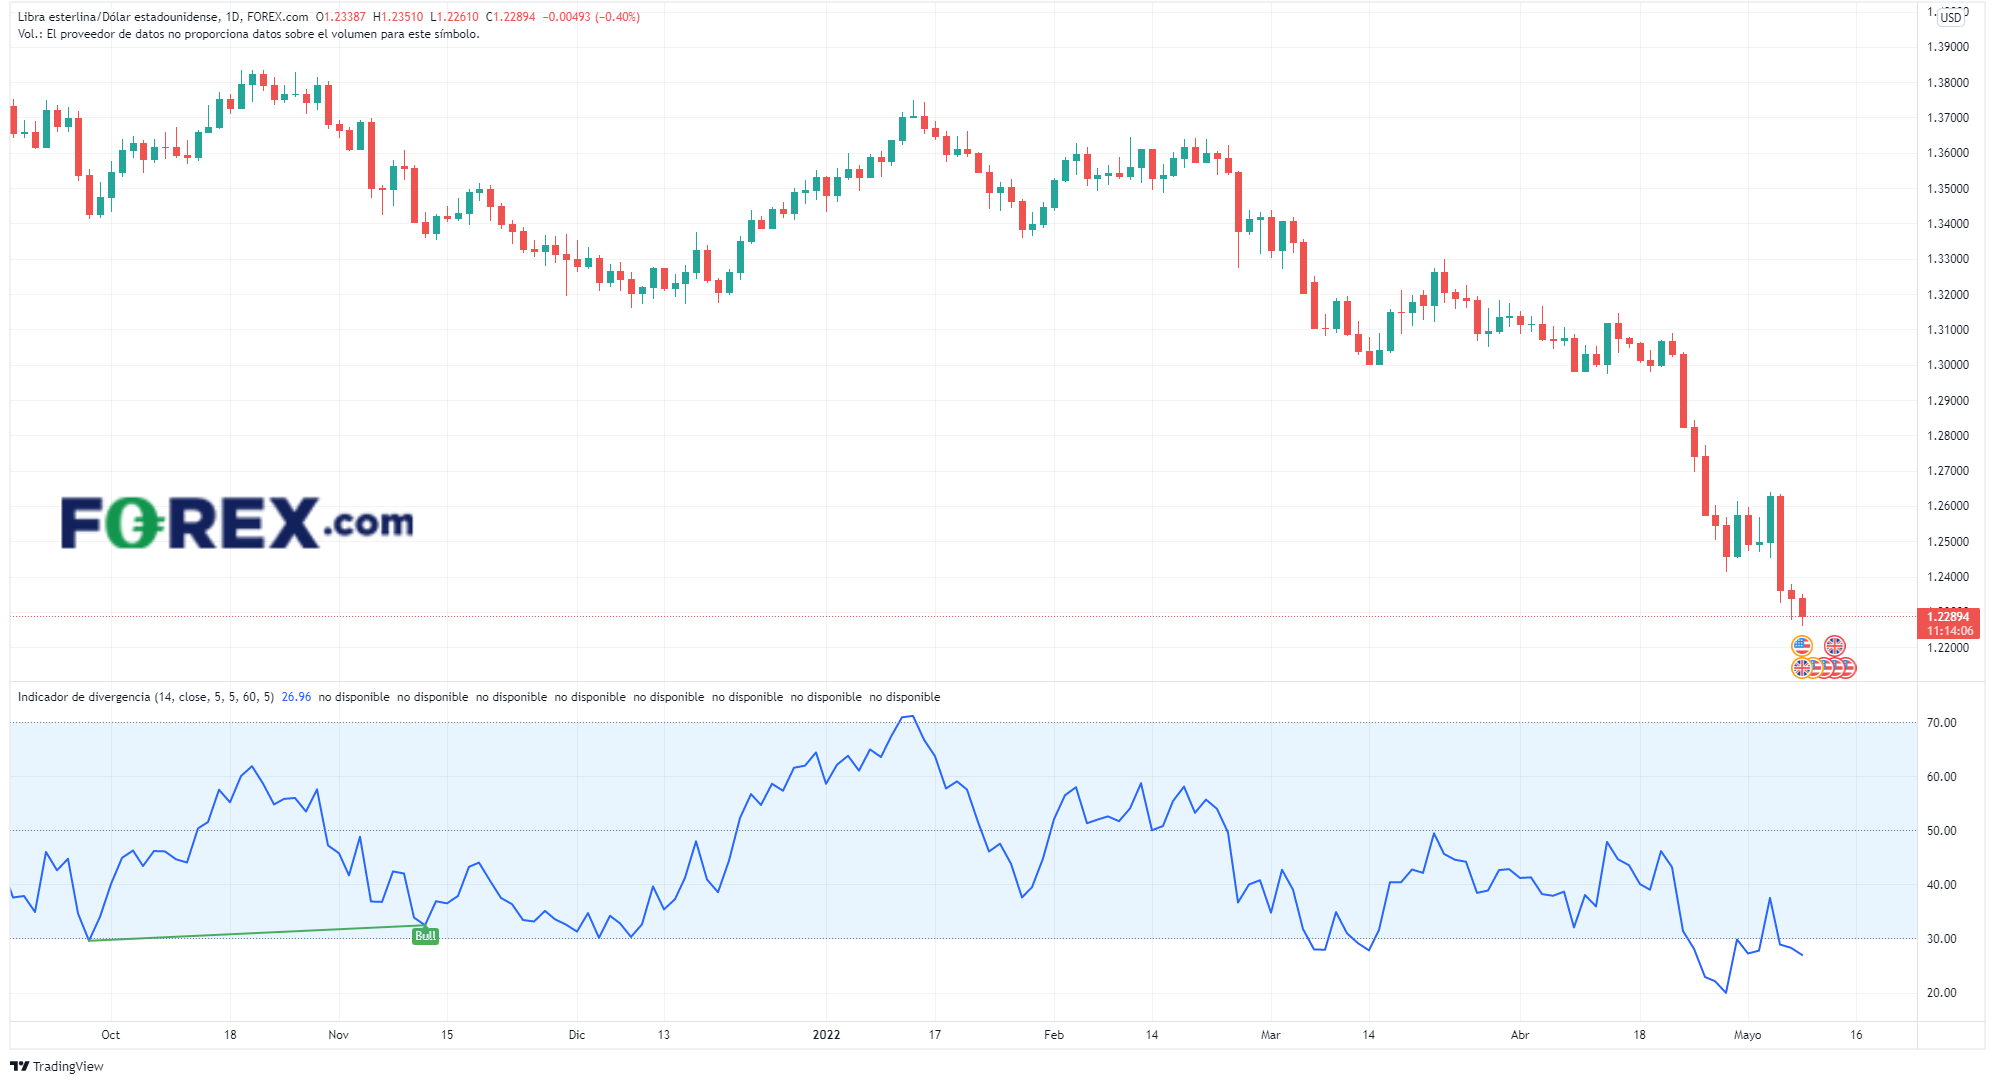This screenshot has width=1995, height=1084.
Task: Click the 1.39000 price axis label
Action: pyautogui.click(x=1948, y=47)
